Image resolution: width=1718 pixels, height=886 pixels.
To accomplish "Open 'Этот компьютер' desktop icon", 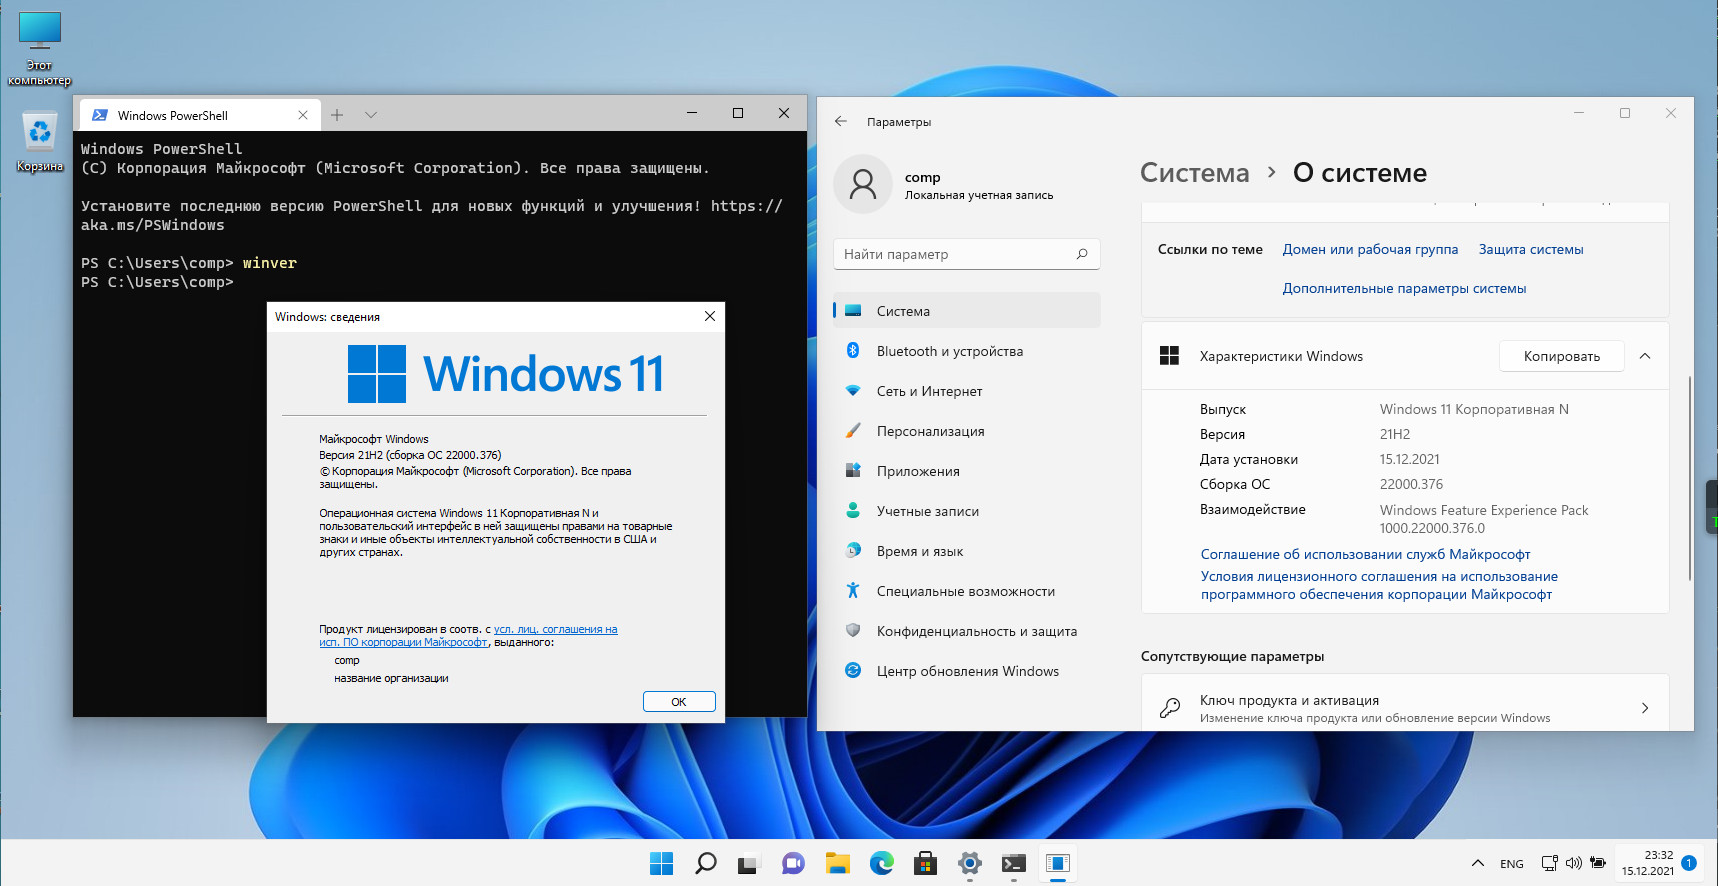I will click(x=39, y=48).
